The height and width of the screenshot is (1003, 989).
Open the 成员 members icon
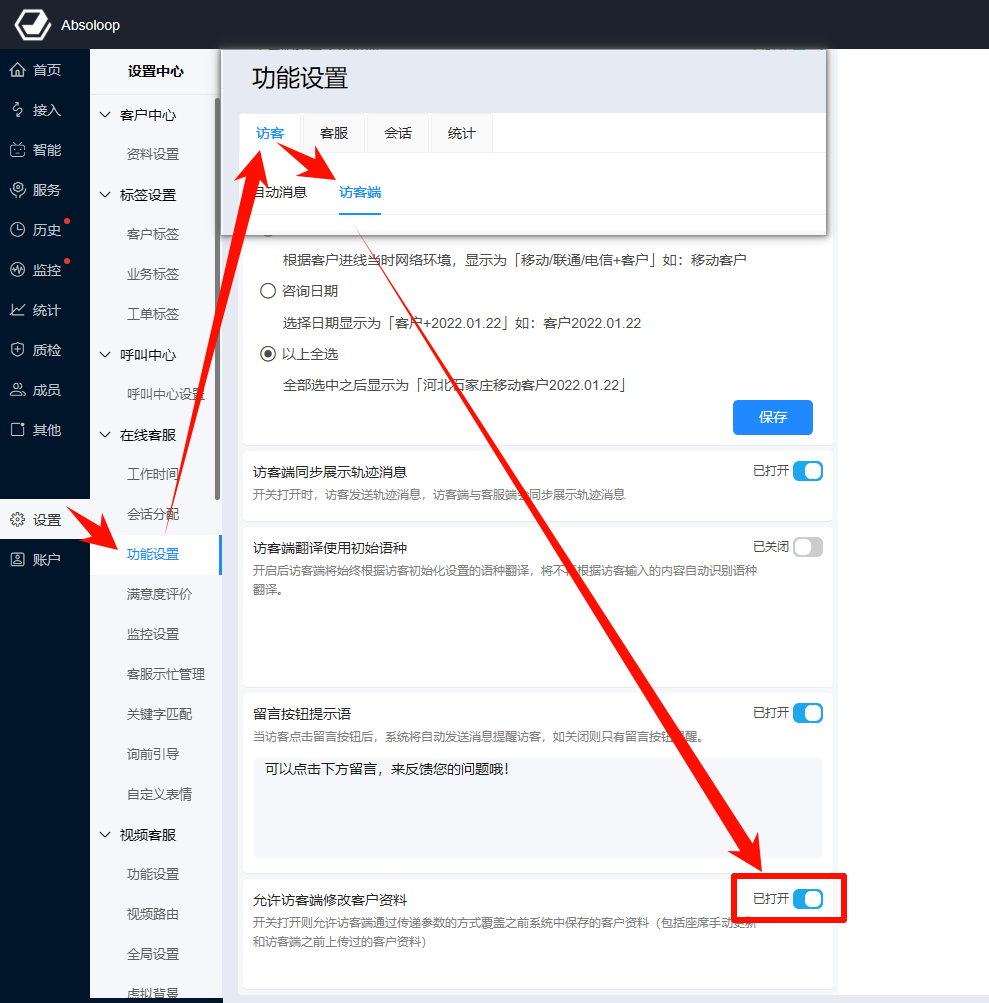[x=18, y=390]
